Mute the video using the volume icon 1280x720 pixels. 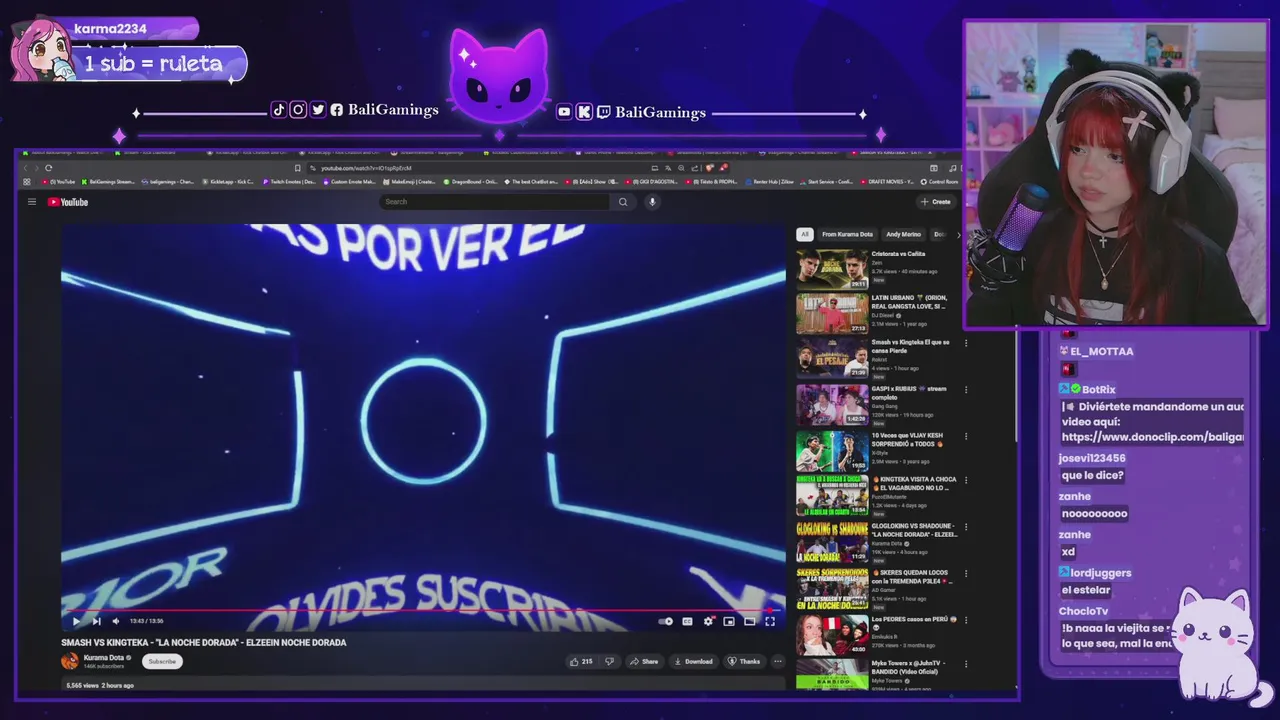(x=116, y=621)
